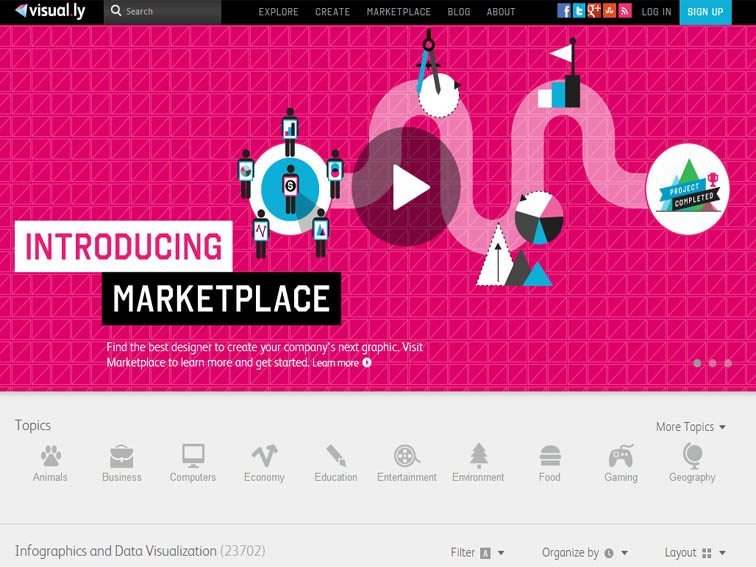756x567 pixels.
Task: Open the Explore menu
Action: pos(278,12)
